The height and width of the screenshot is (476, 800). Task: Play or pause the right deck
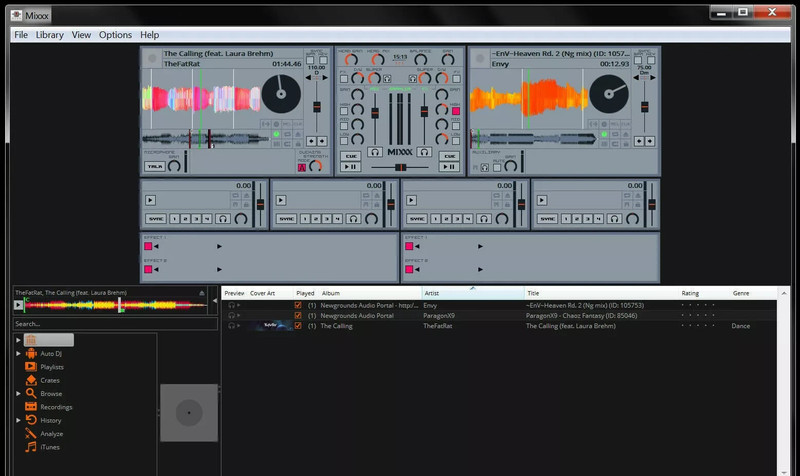(449, 167)
